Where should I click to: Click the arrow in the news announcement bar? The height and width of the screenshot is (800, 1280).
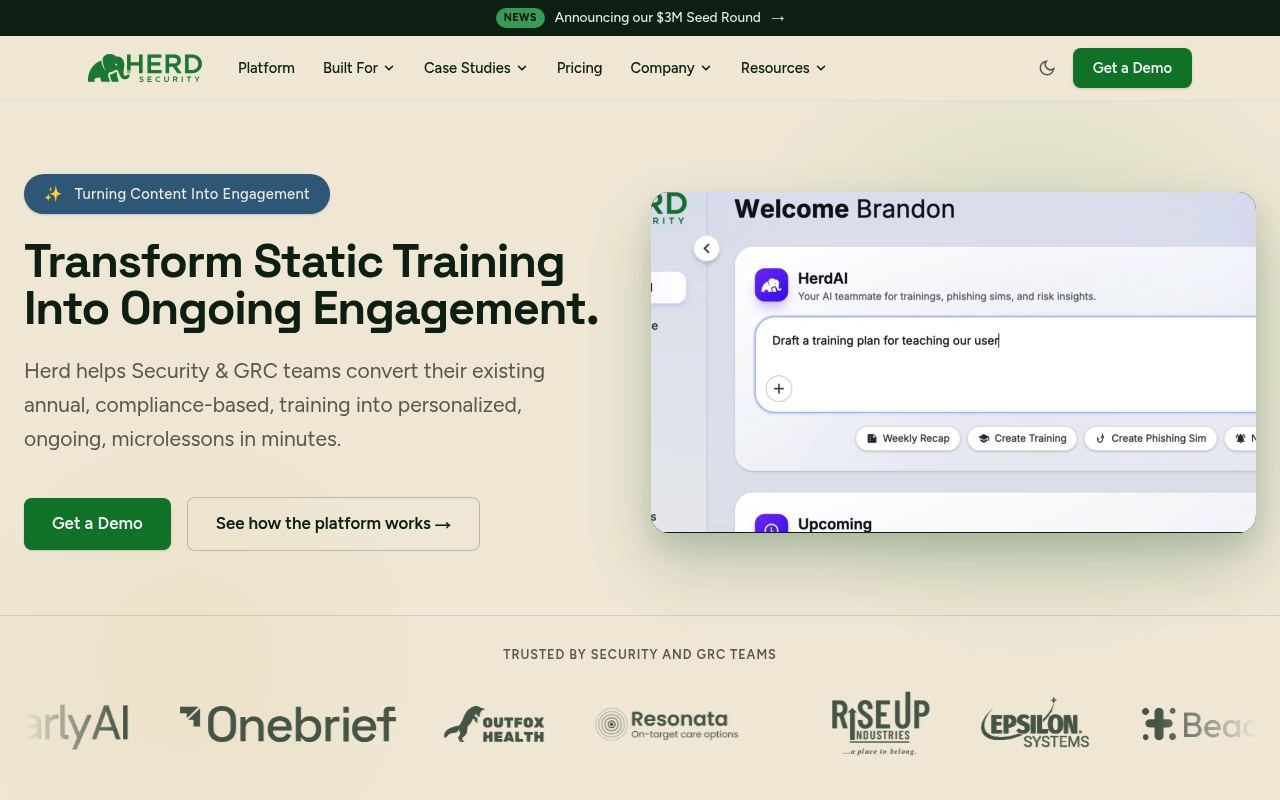pos(778,18)
